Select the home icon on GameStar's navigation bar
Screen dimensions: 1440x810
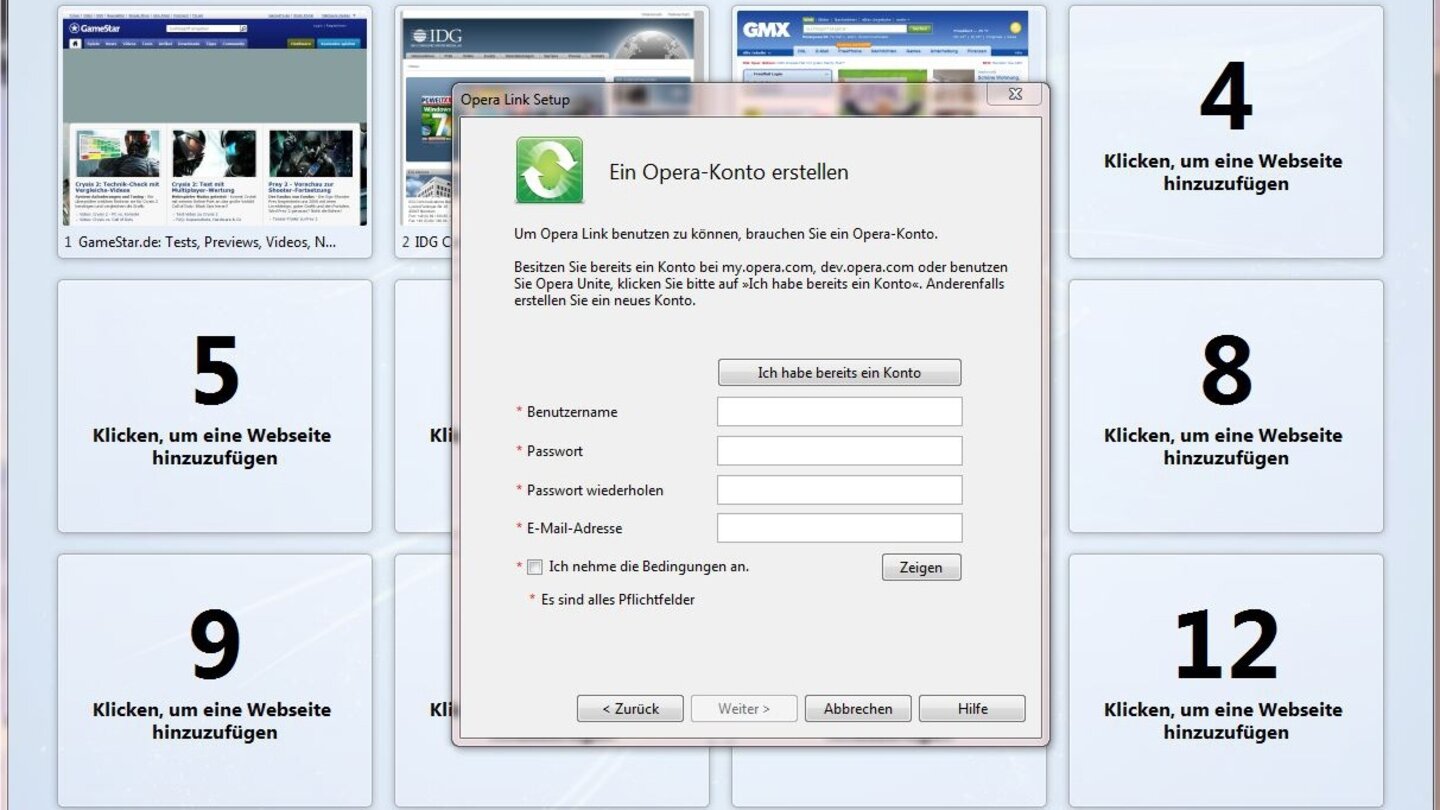pos(75,42)
